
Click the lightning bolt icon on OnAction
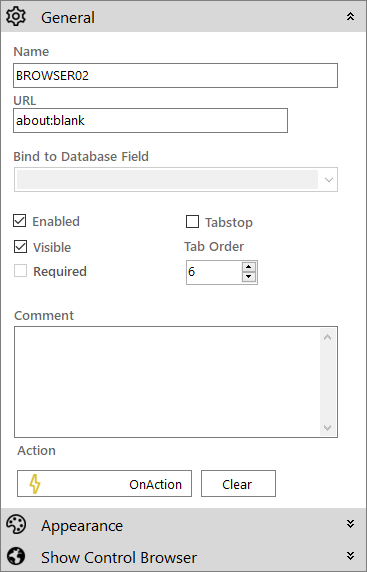click(x=34, y=484)
